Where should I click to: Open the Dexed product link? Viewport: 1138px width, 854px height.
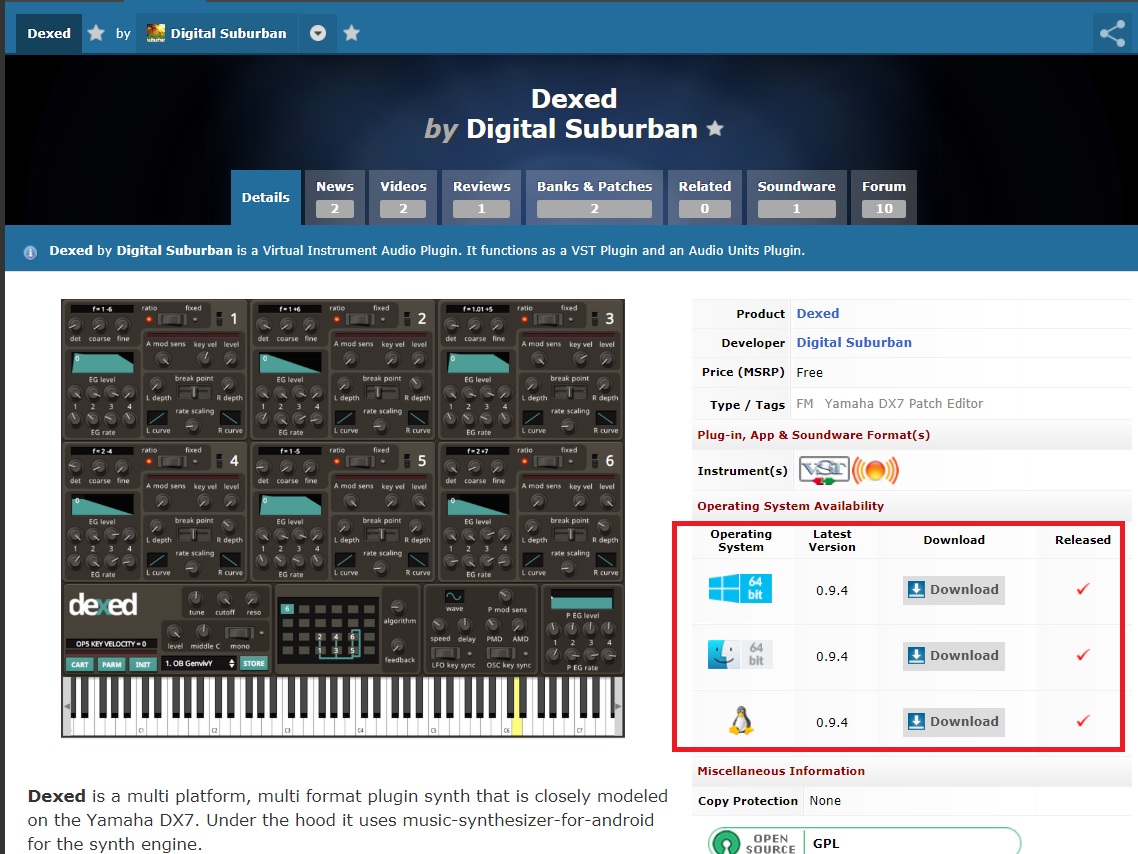click(817, 313)
